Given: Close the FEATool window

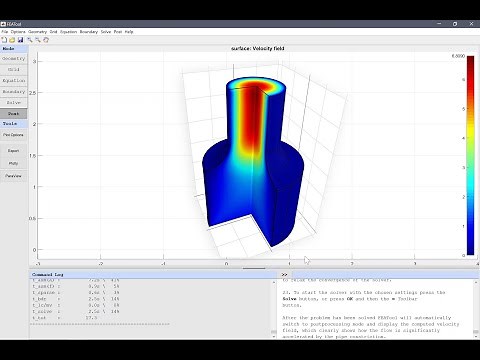Looking at the screenshot, I should [x=471, y=24].
